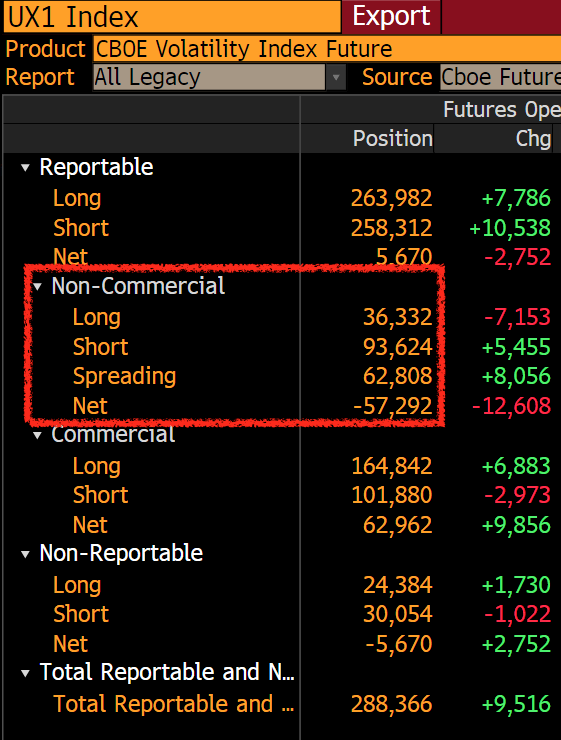Select the Reportable Short row label
Image resolution: width=561 pixels, height=740 pixels.
(81, 228)
